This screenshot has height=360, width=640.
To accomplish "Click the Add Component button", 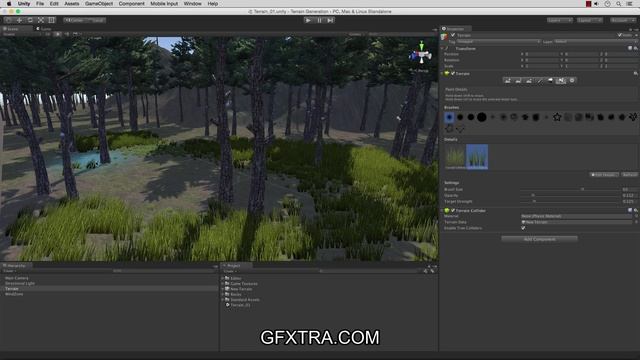I will point(539,239).
